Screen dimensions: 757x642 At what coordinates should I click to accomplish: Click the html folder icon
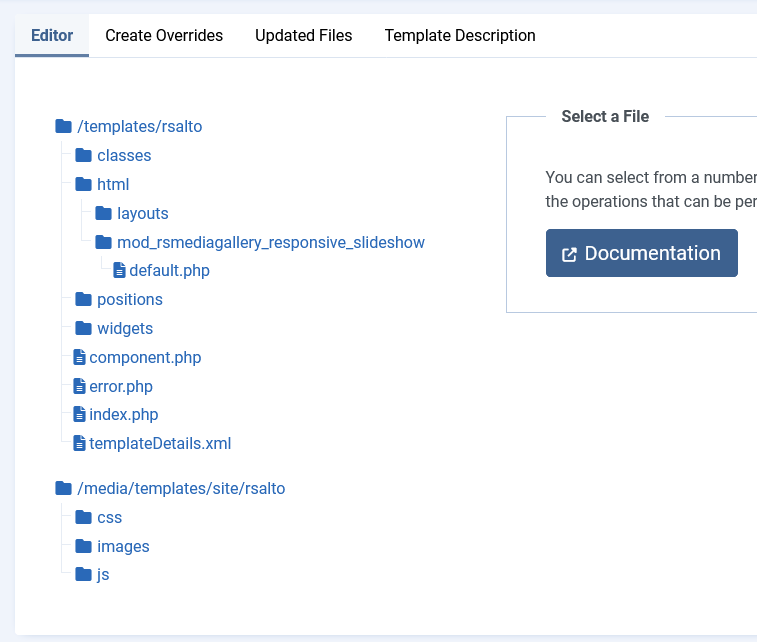pos(84,184)
